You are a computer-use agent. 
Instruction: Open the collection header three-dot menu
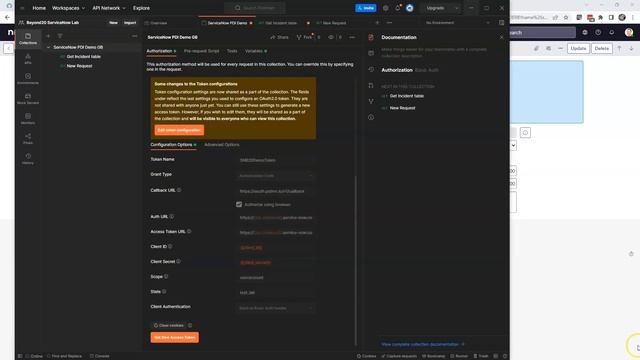click(352, 37)
